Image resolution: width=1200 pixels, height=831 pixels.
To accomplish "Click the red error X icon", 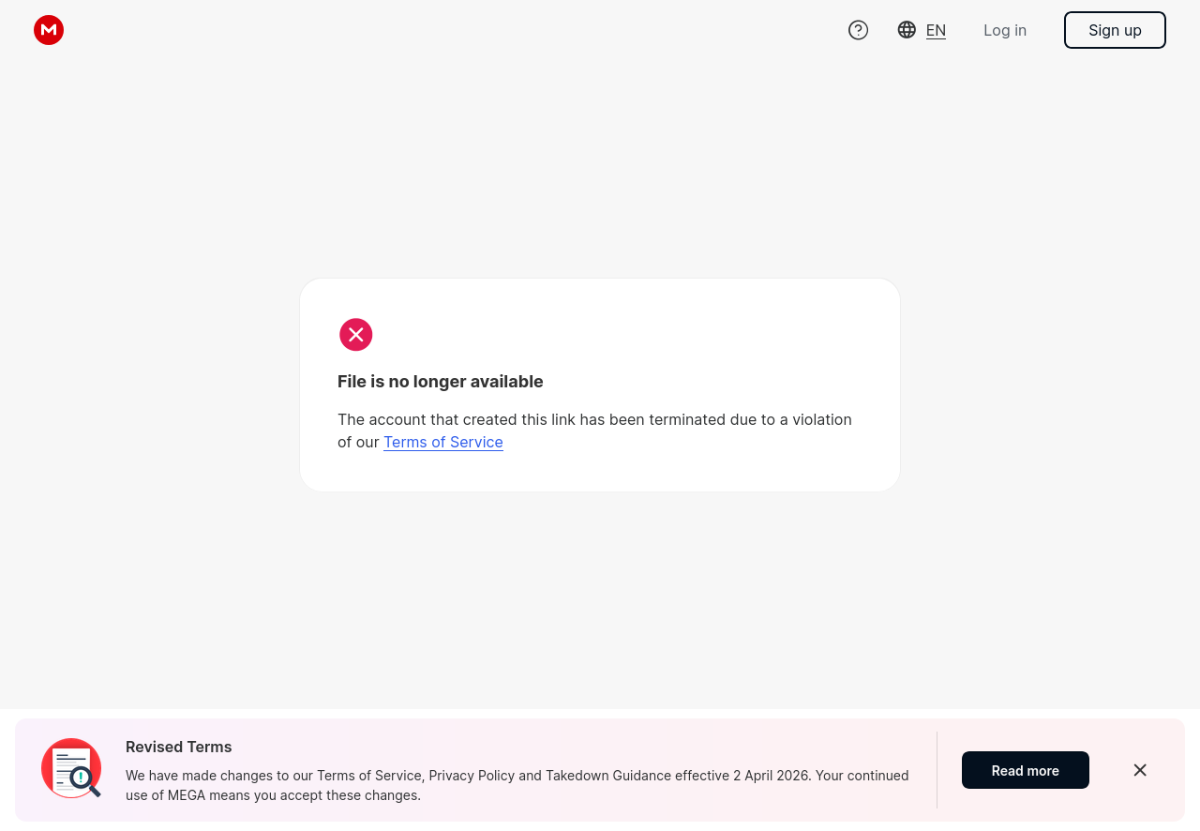I will (x=356, y=335).
